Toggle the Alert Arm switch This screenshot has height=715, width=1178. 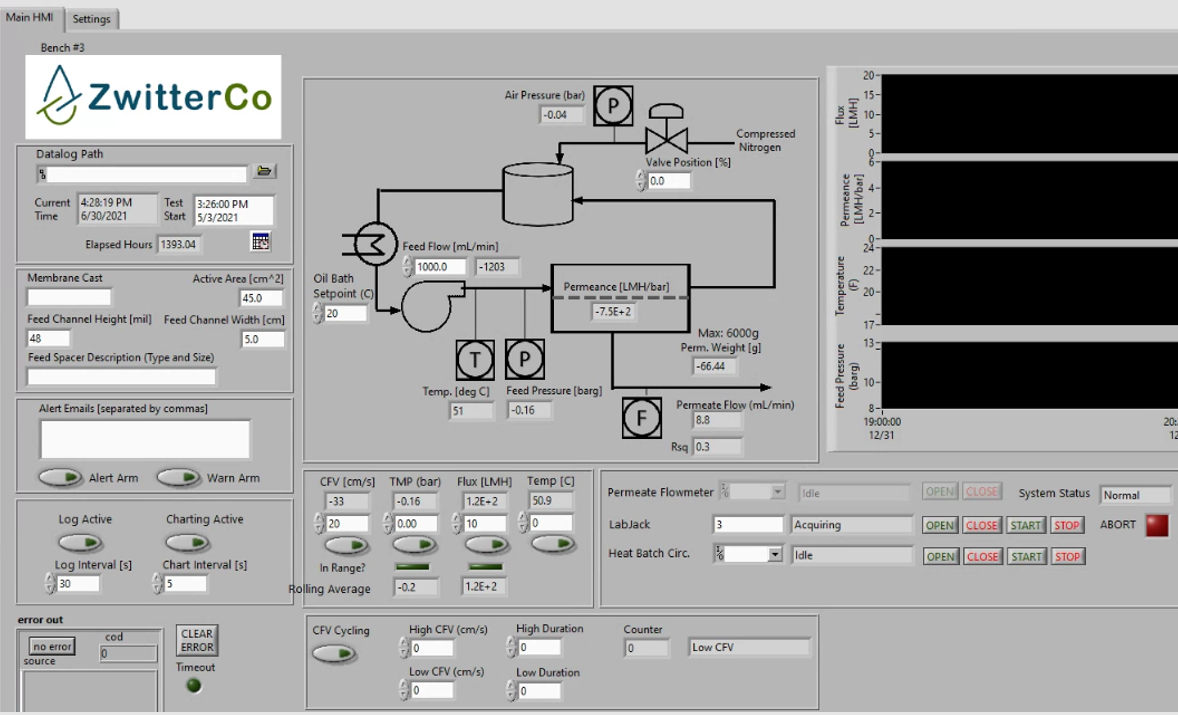point(60,477)
